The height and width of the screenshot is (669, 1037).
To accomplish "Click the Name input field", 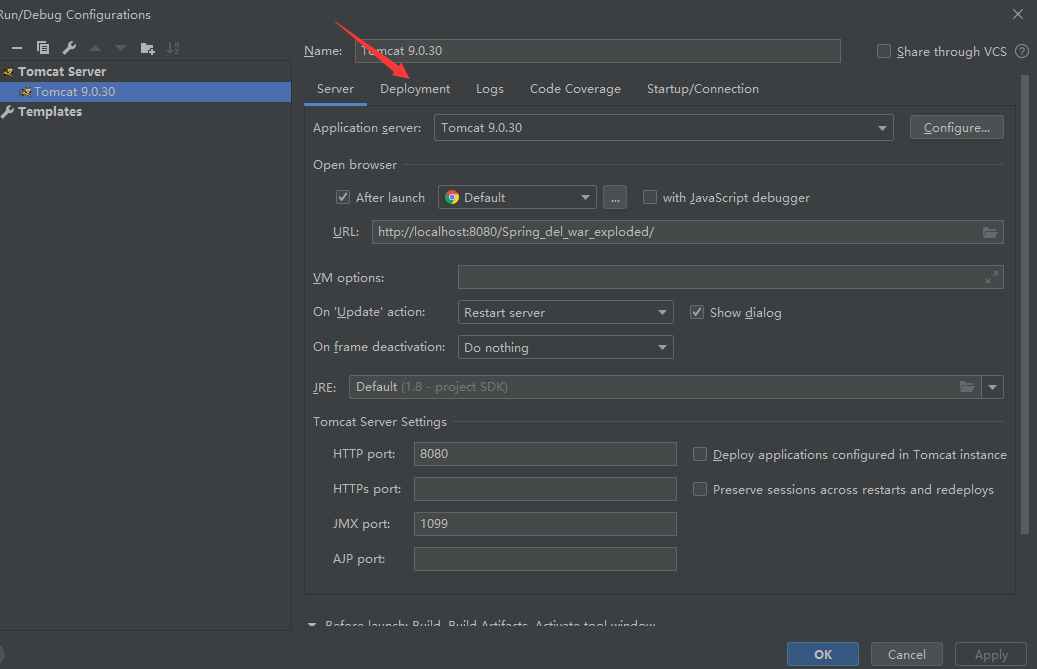I will (597, 51).
